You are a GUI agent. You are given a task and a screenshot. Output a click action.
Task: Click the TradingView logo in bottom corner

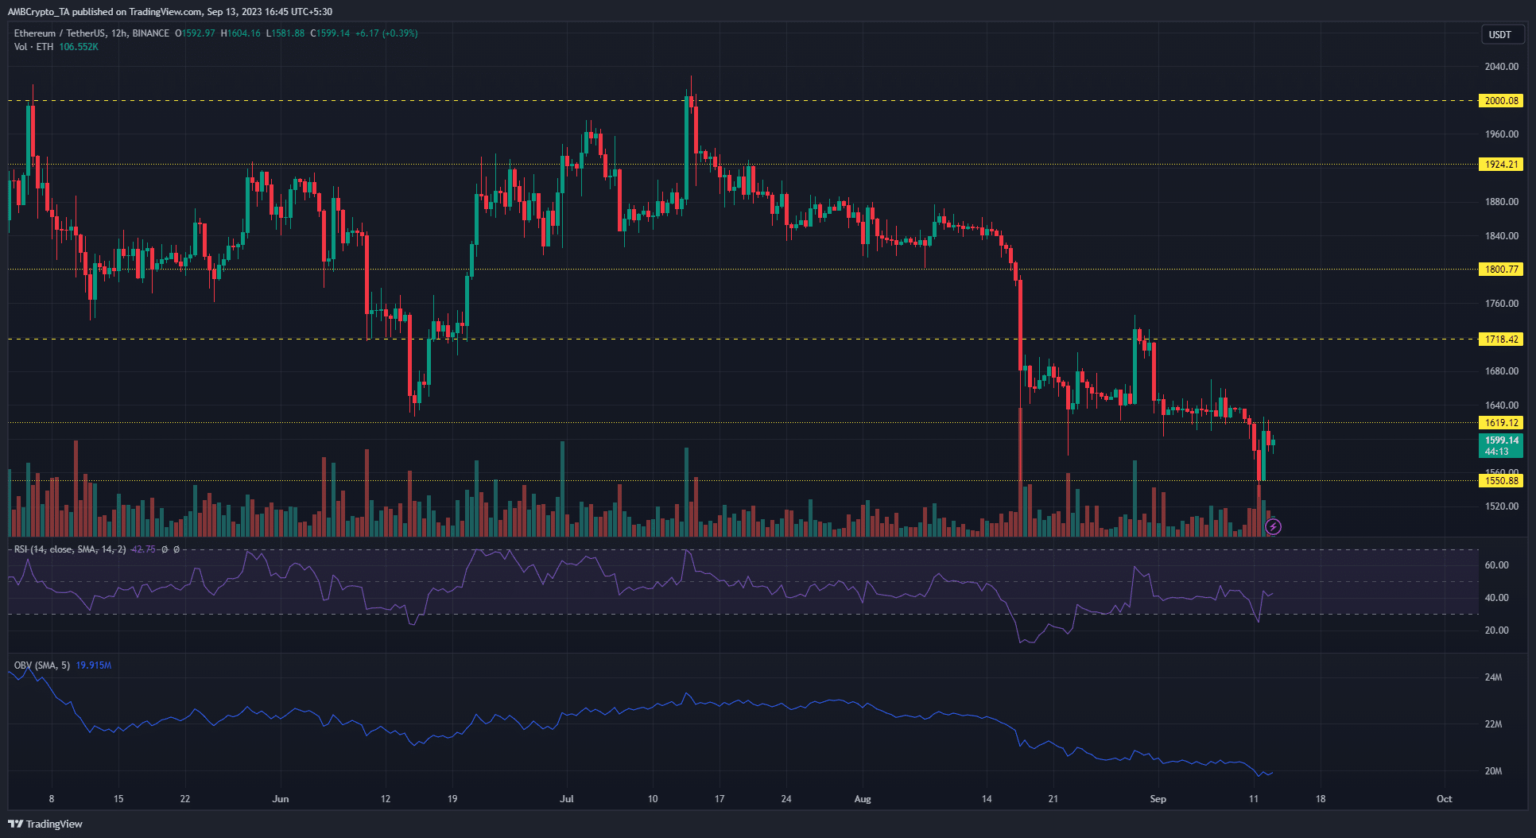click(48, 824)
